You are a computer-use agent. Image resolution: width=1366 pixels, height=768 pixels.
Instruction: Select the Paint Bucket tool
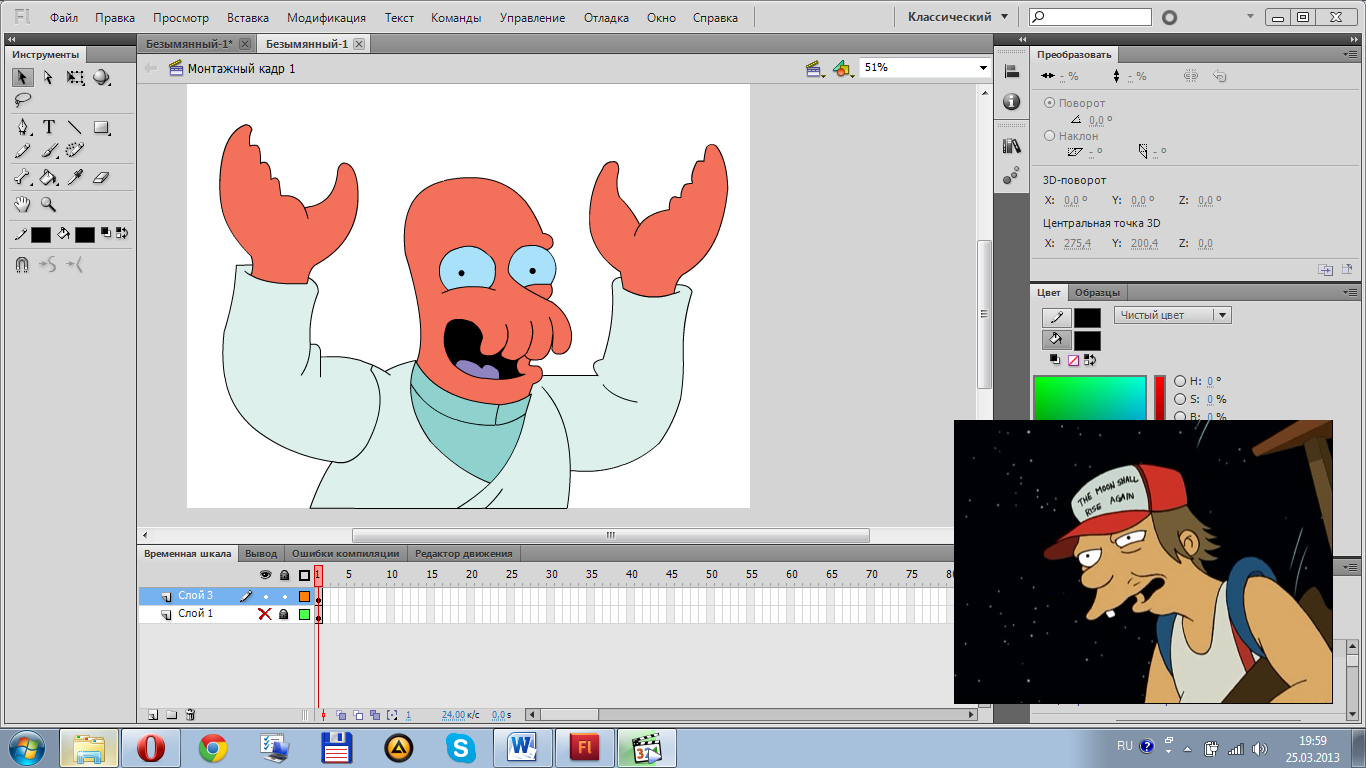[x=48, y=177]
